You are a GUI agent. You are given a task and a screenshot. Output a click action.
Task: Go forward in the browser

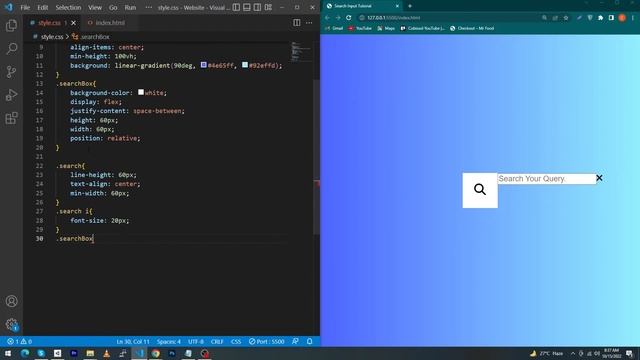pos(338,18)
